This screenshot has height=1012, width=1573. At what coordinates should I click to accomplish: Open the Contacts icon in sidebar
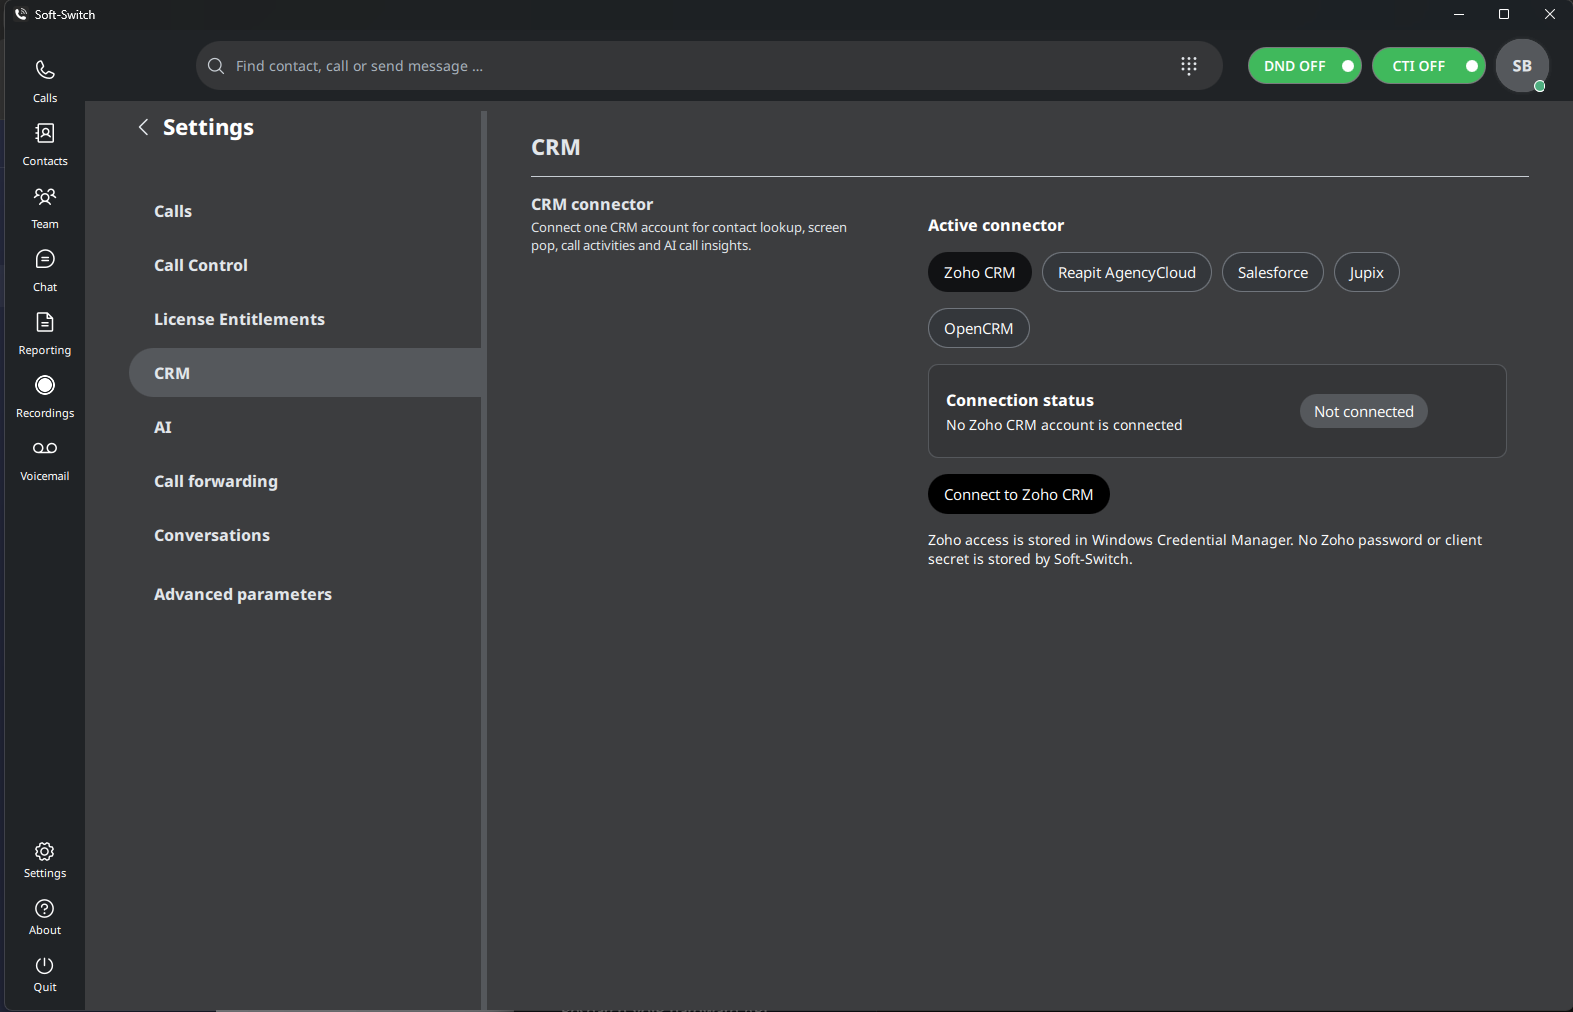(45, 144)
